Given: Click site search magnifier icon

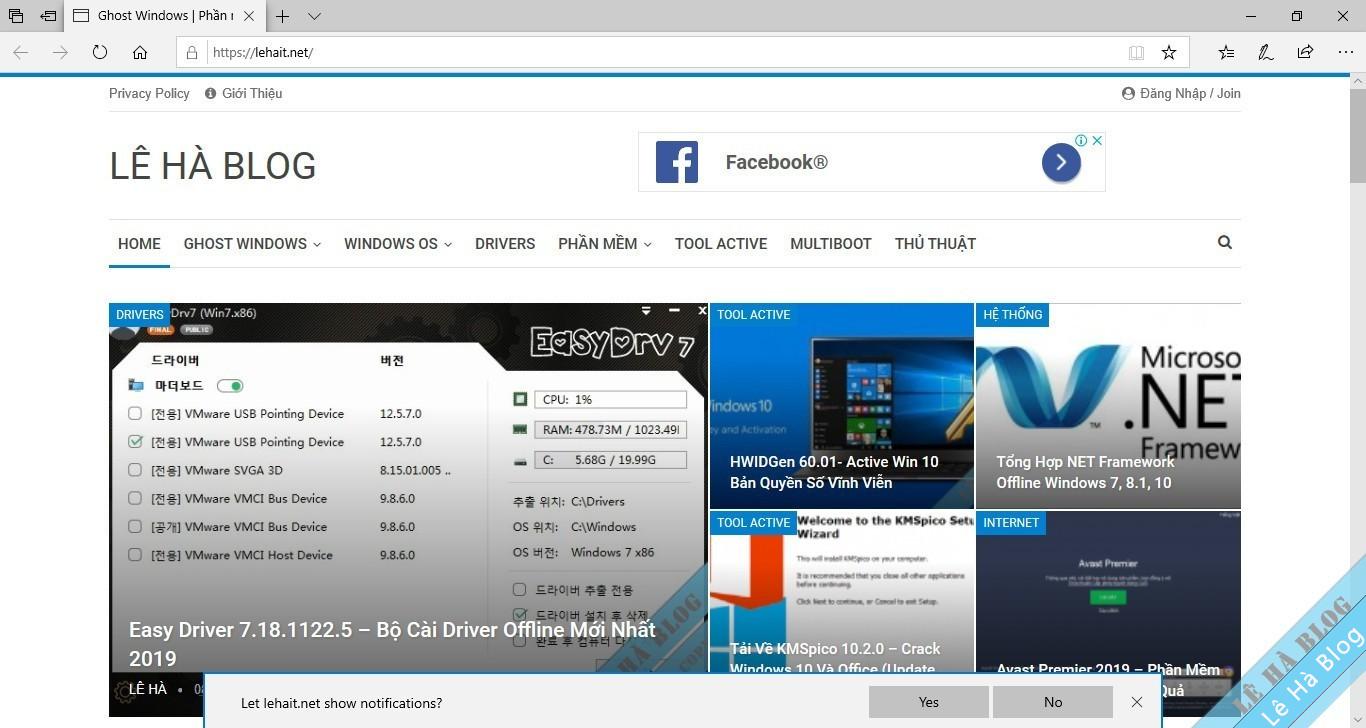Looking at the screenshot, I should click(x=1225, y=242).
